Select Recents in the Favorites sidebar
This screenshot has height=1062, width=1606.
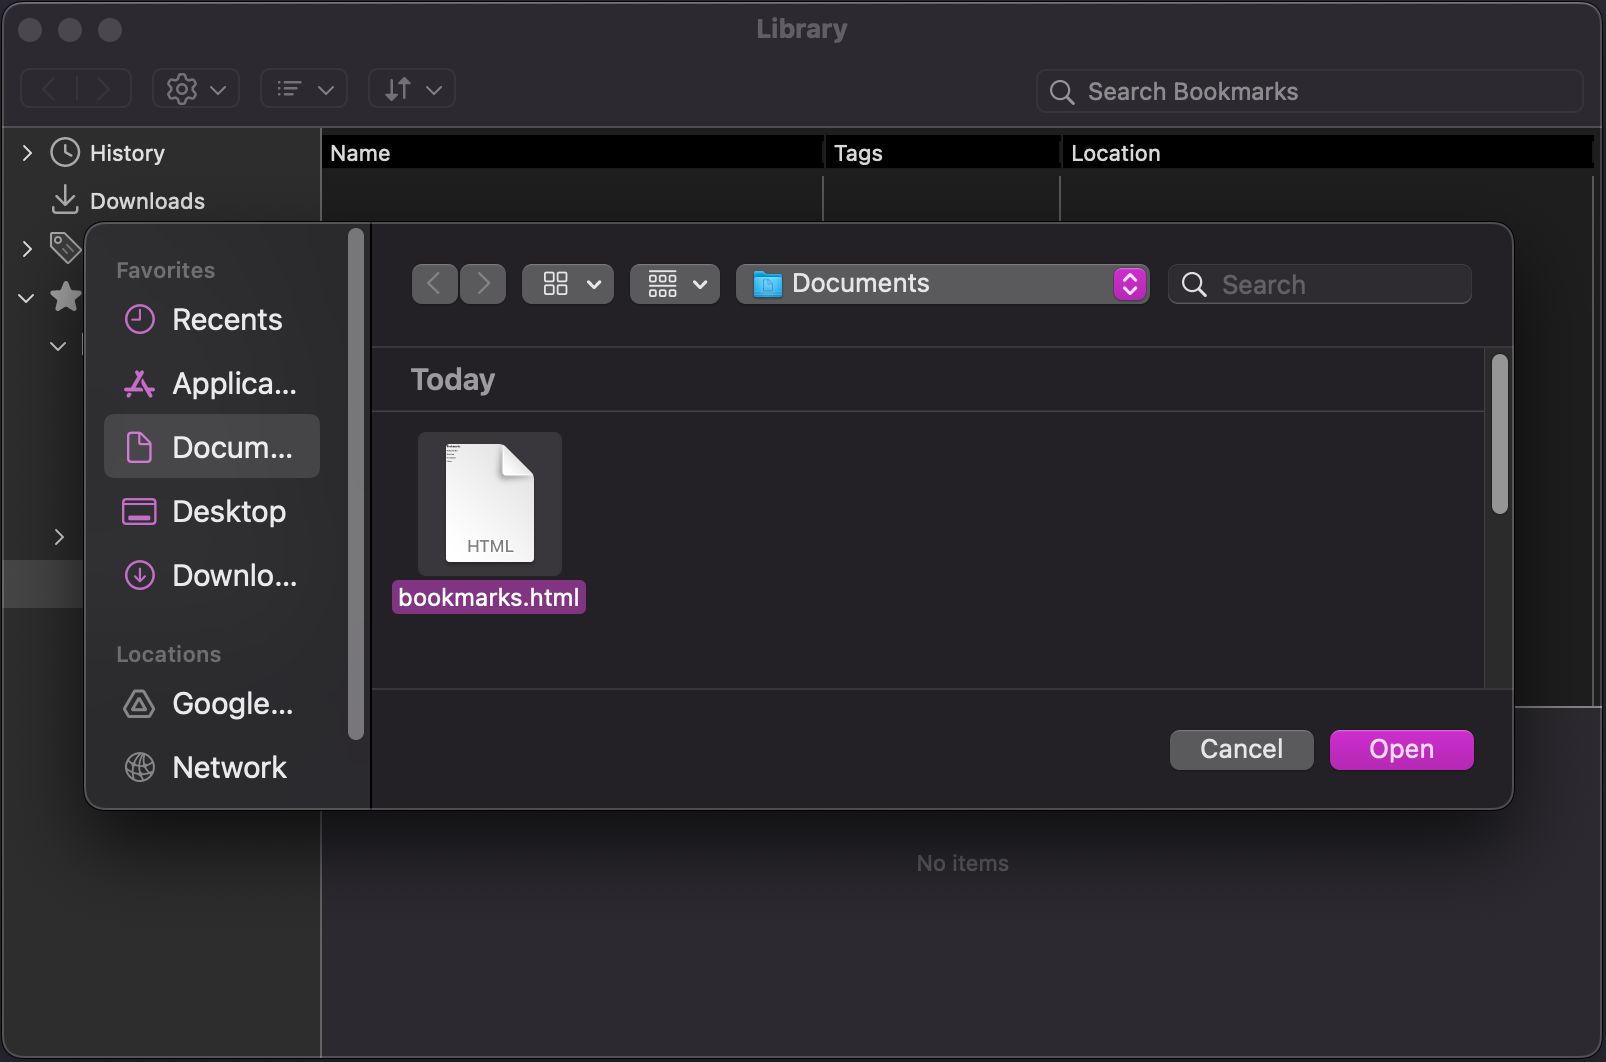[226, 319]
